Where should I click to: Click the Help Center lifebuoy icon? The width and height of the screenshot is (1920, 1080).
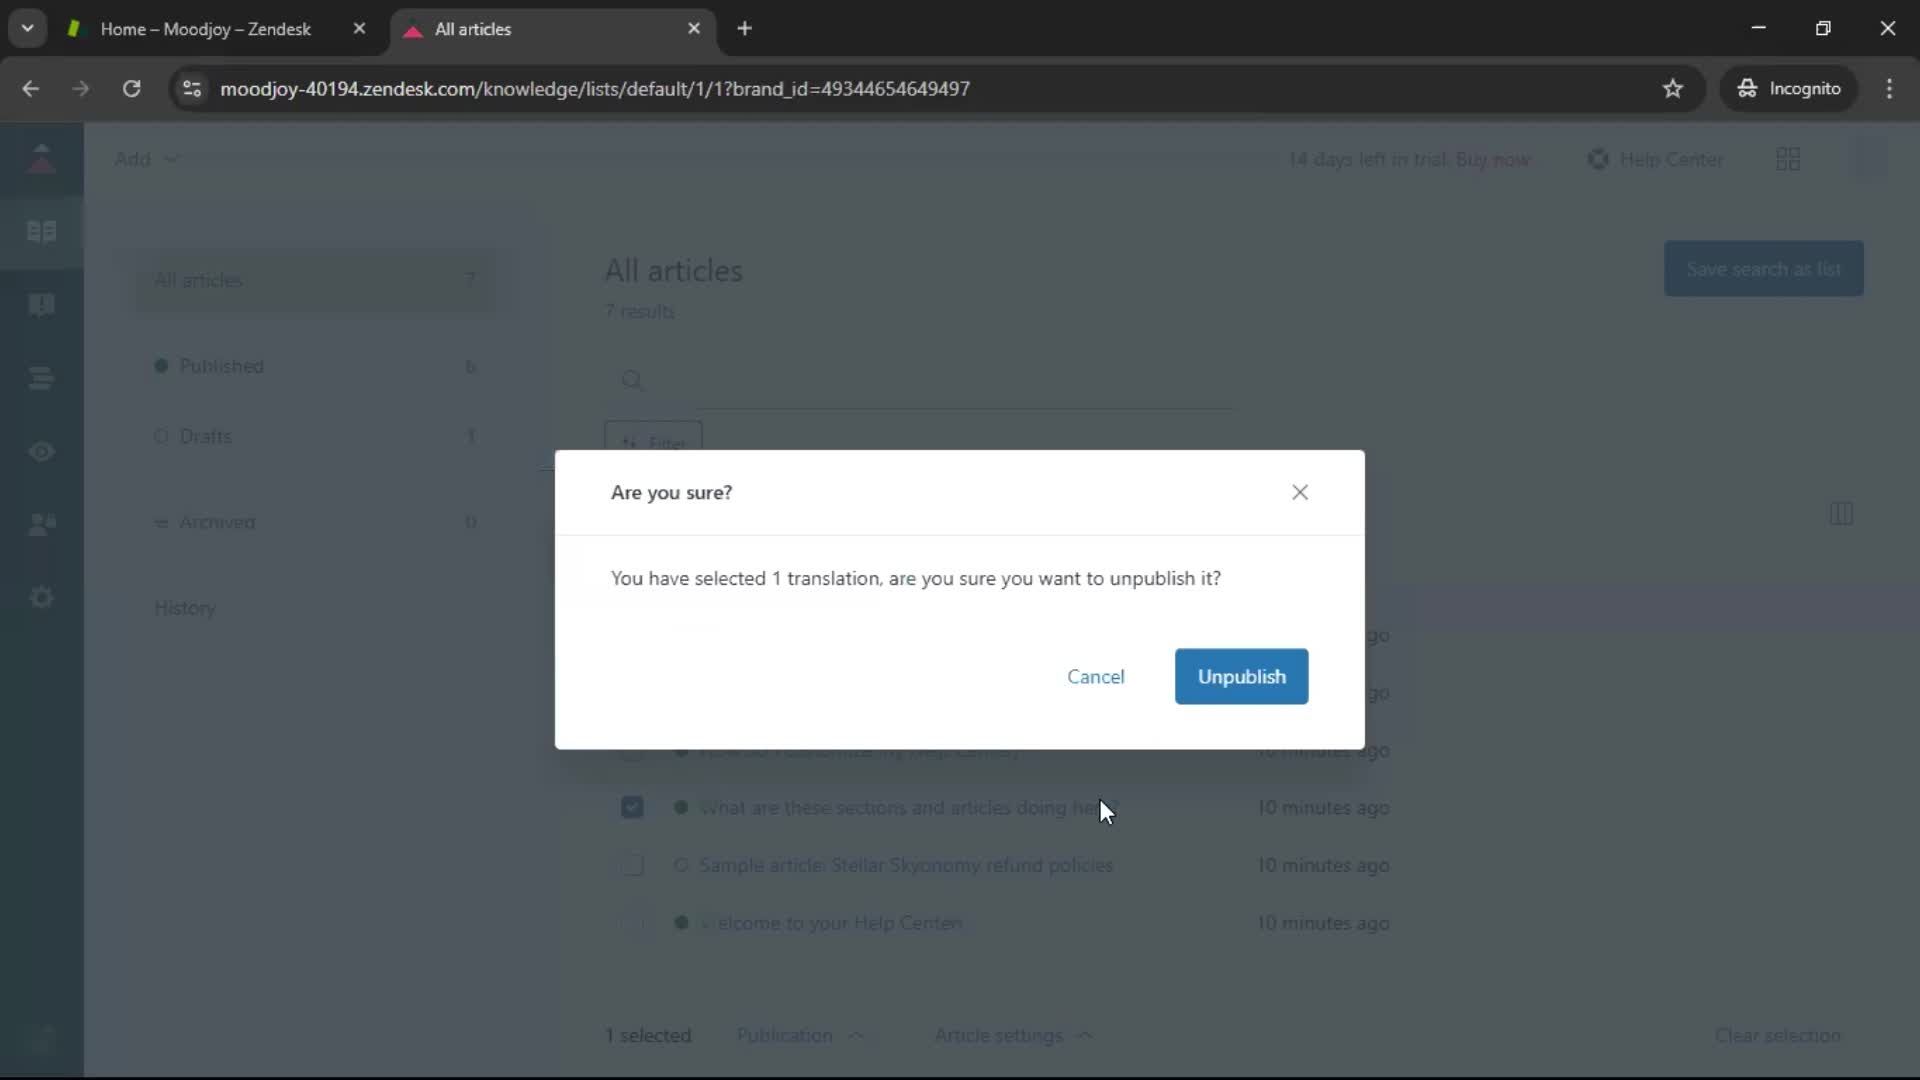coord(1598,159)
